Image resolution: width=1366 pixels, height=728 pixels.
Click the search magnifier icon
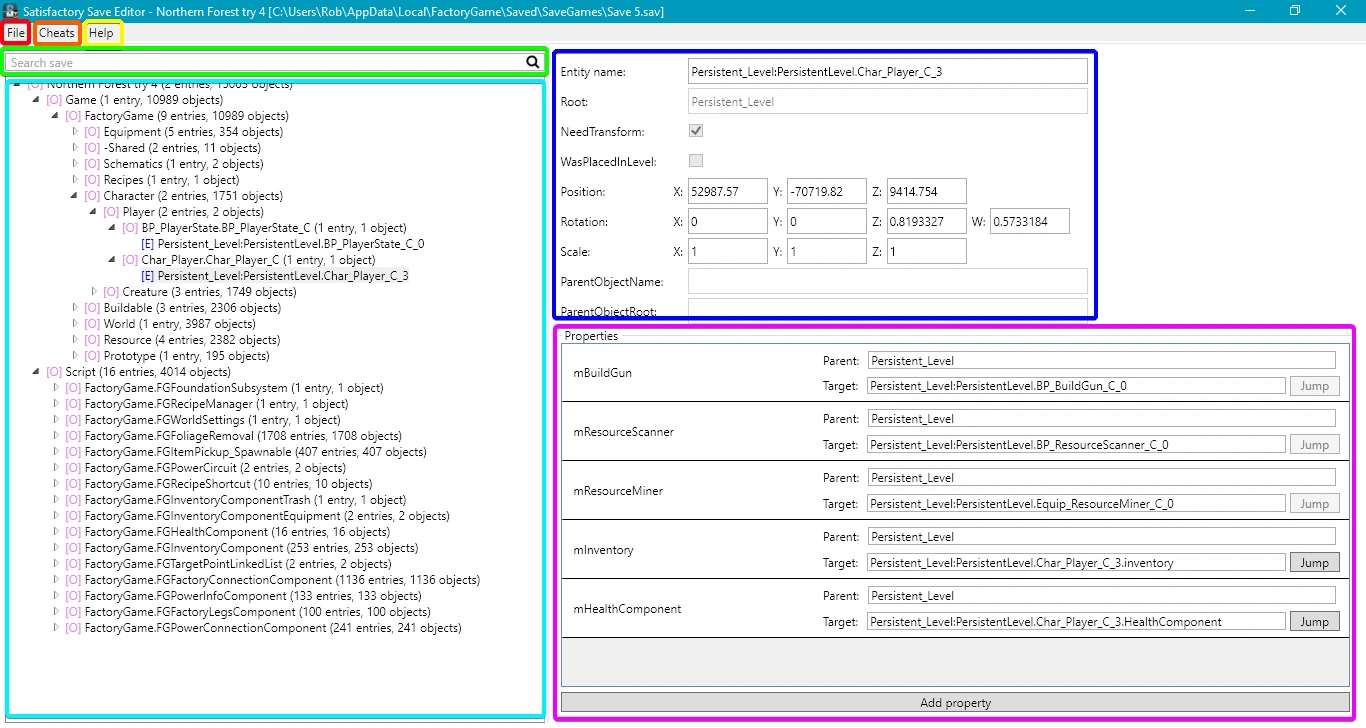click(532, 62)
